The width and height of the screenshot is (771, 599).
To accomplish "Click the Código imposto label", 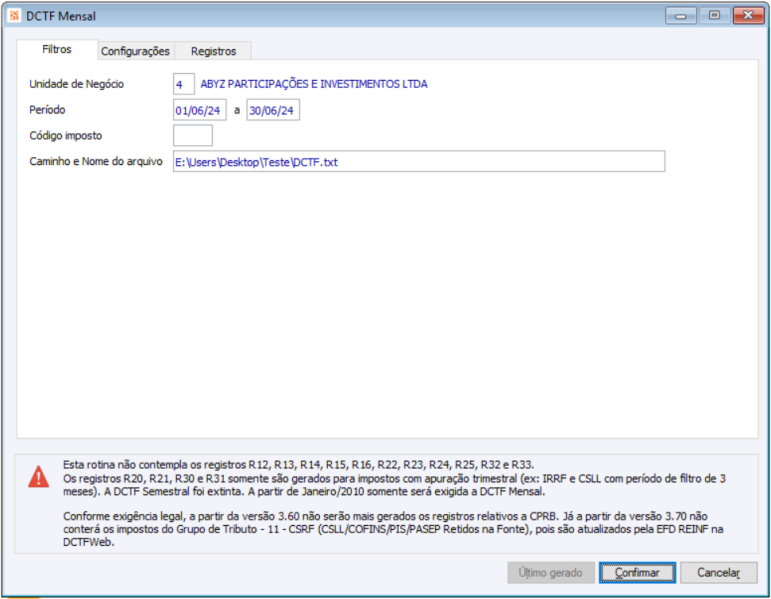I will pyautogui.click(x=66, y=136).
